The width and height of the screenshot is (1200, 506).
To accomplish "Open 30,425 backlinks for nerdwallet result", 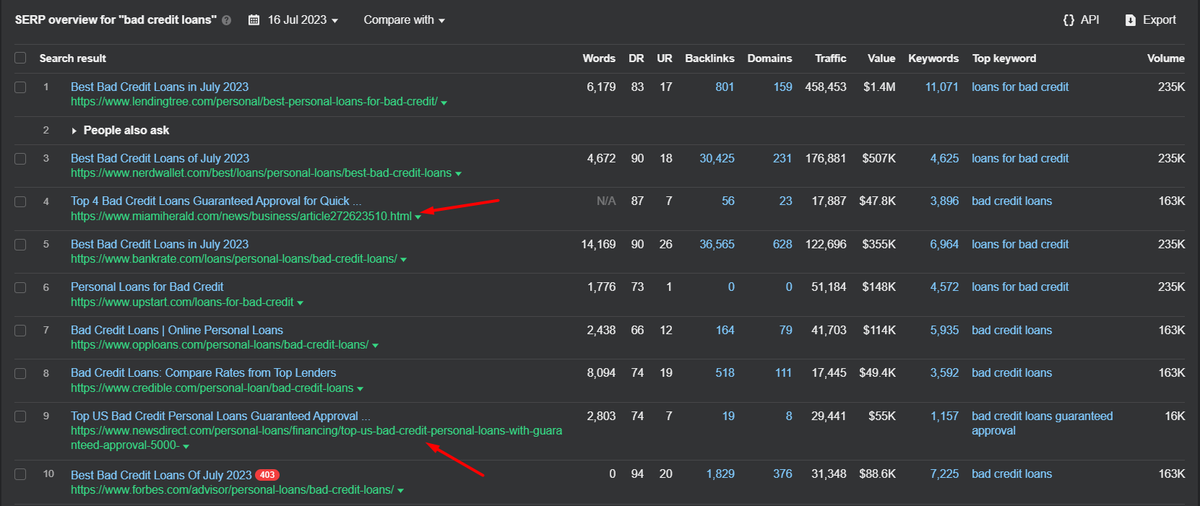I will [x=717, y=158].
